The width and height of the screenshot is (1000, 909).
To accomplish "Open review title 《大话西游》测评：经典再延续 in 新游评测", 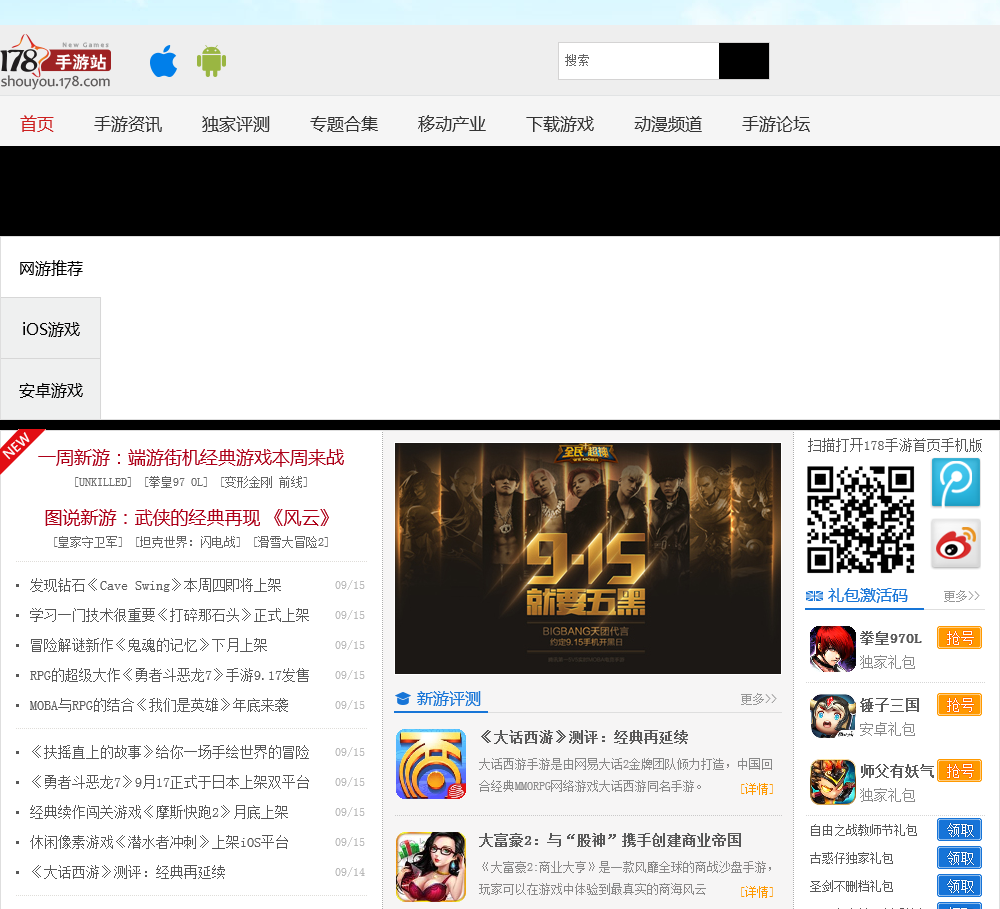I will tap(584, 737).
